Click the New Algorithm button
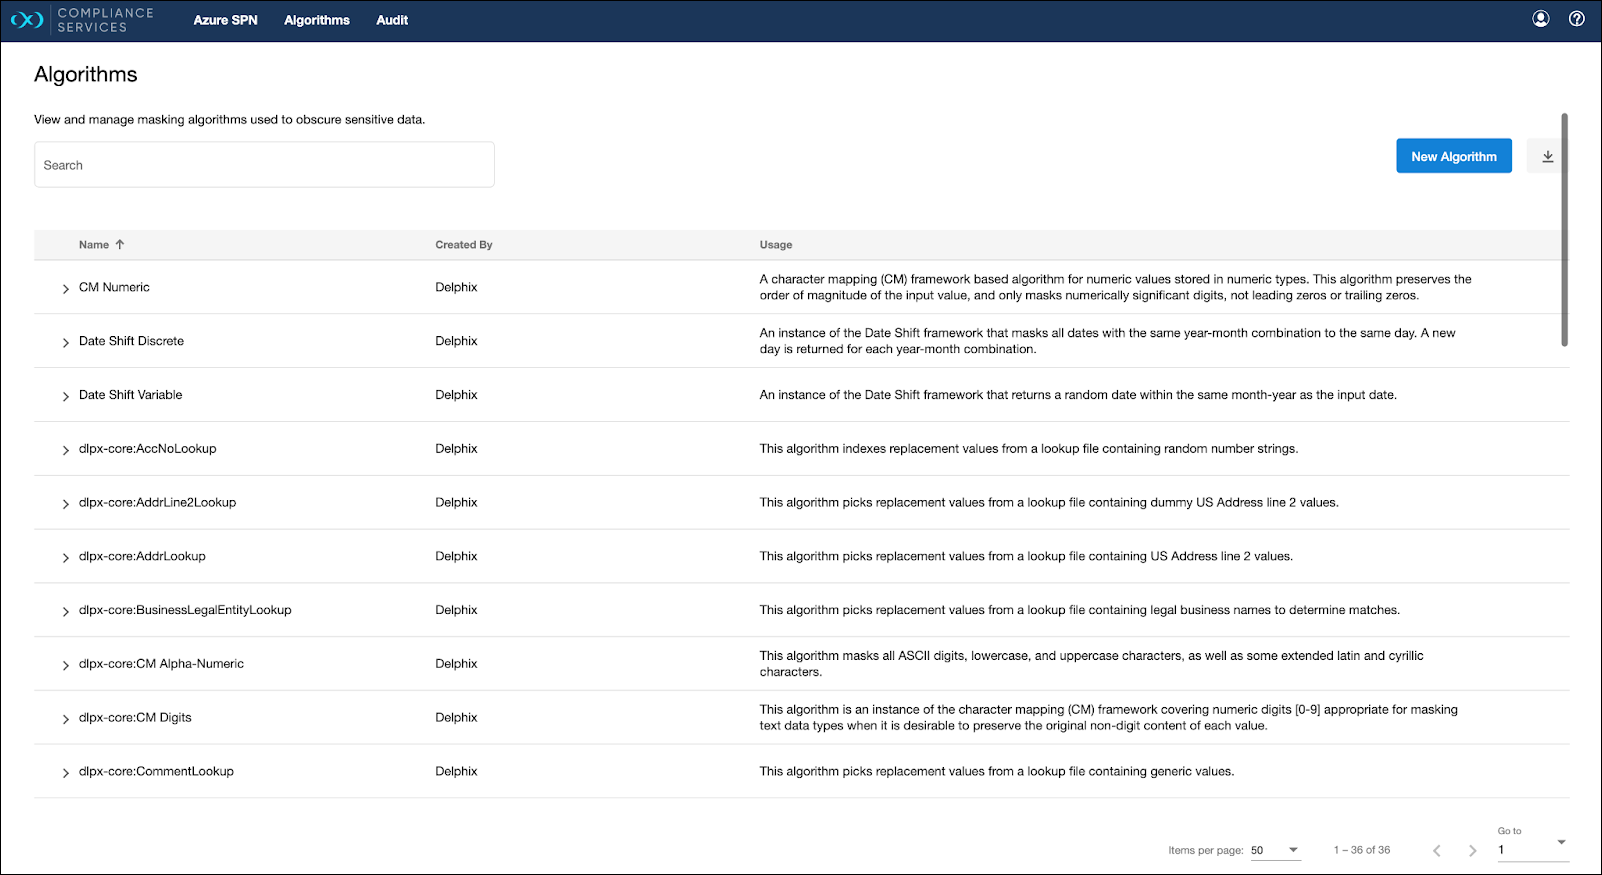The height and width of the screenshot is (875, 1602). tap(1453, 156)
